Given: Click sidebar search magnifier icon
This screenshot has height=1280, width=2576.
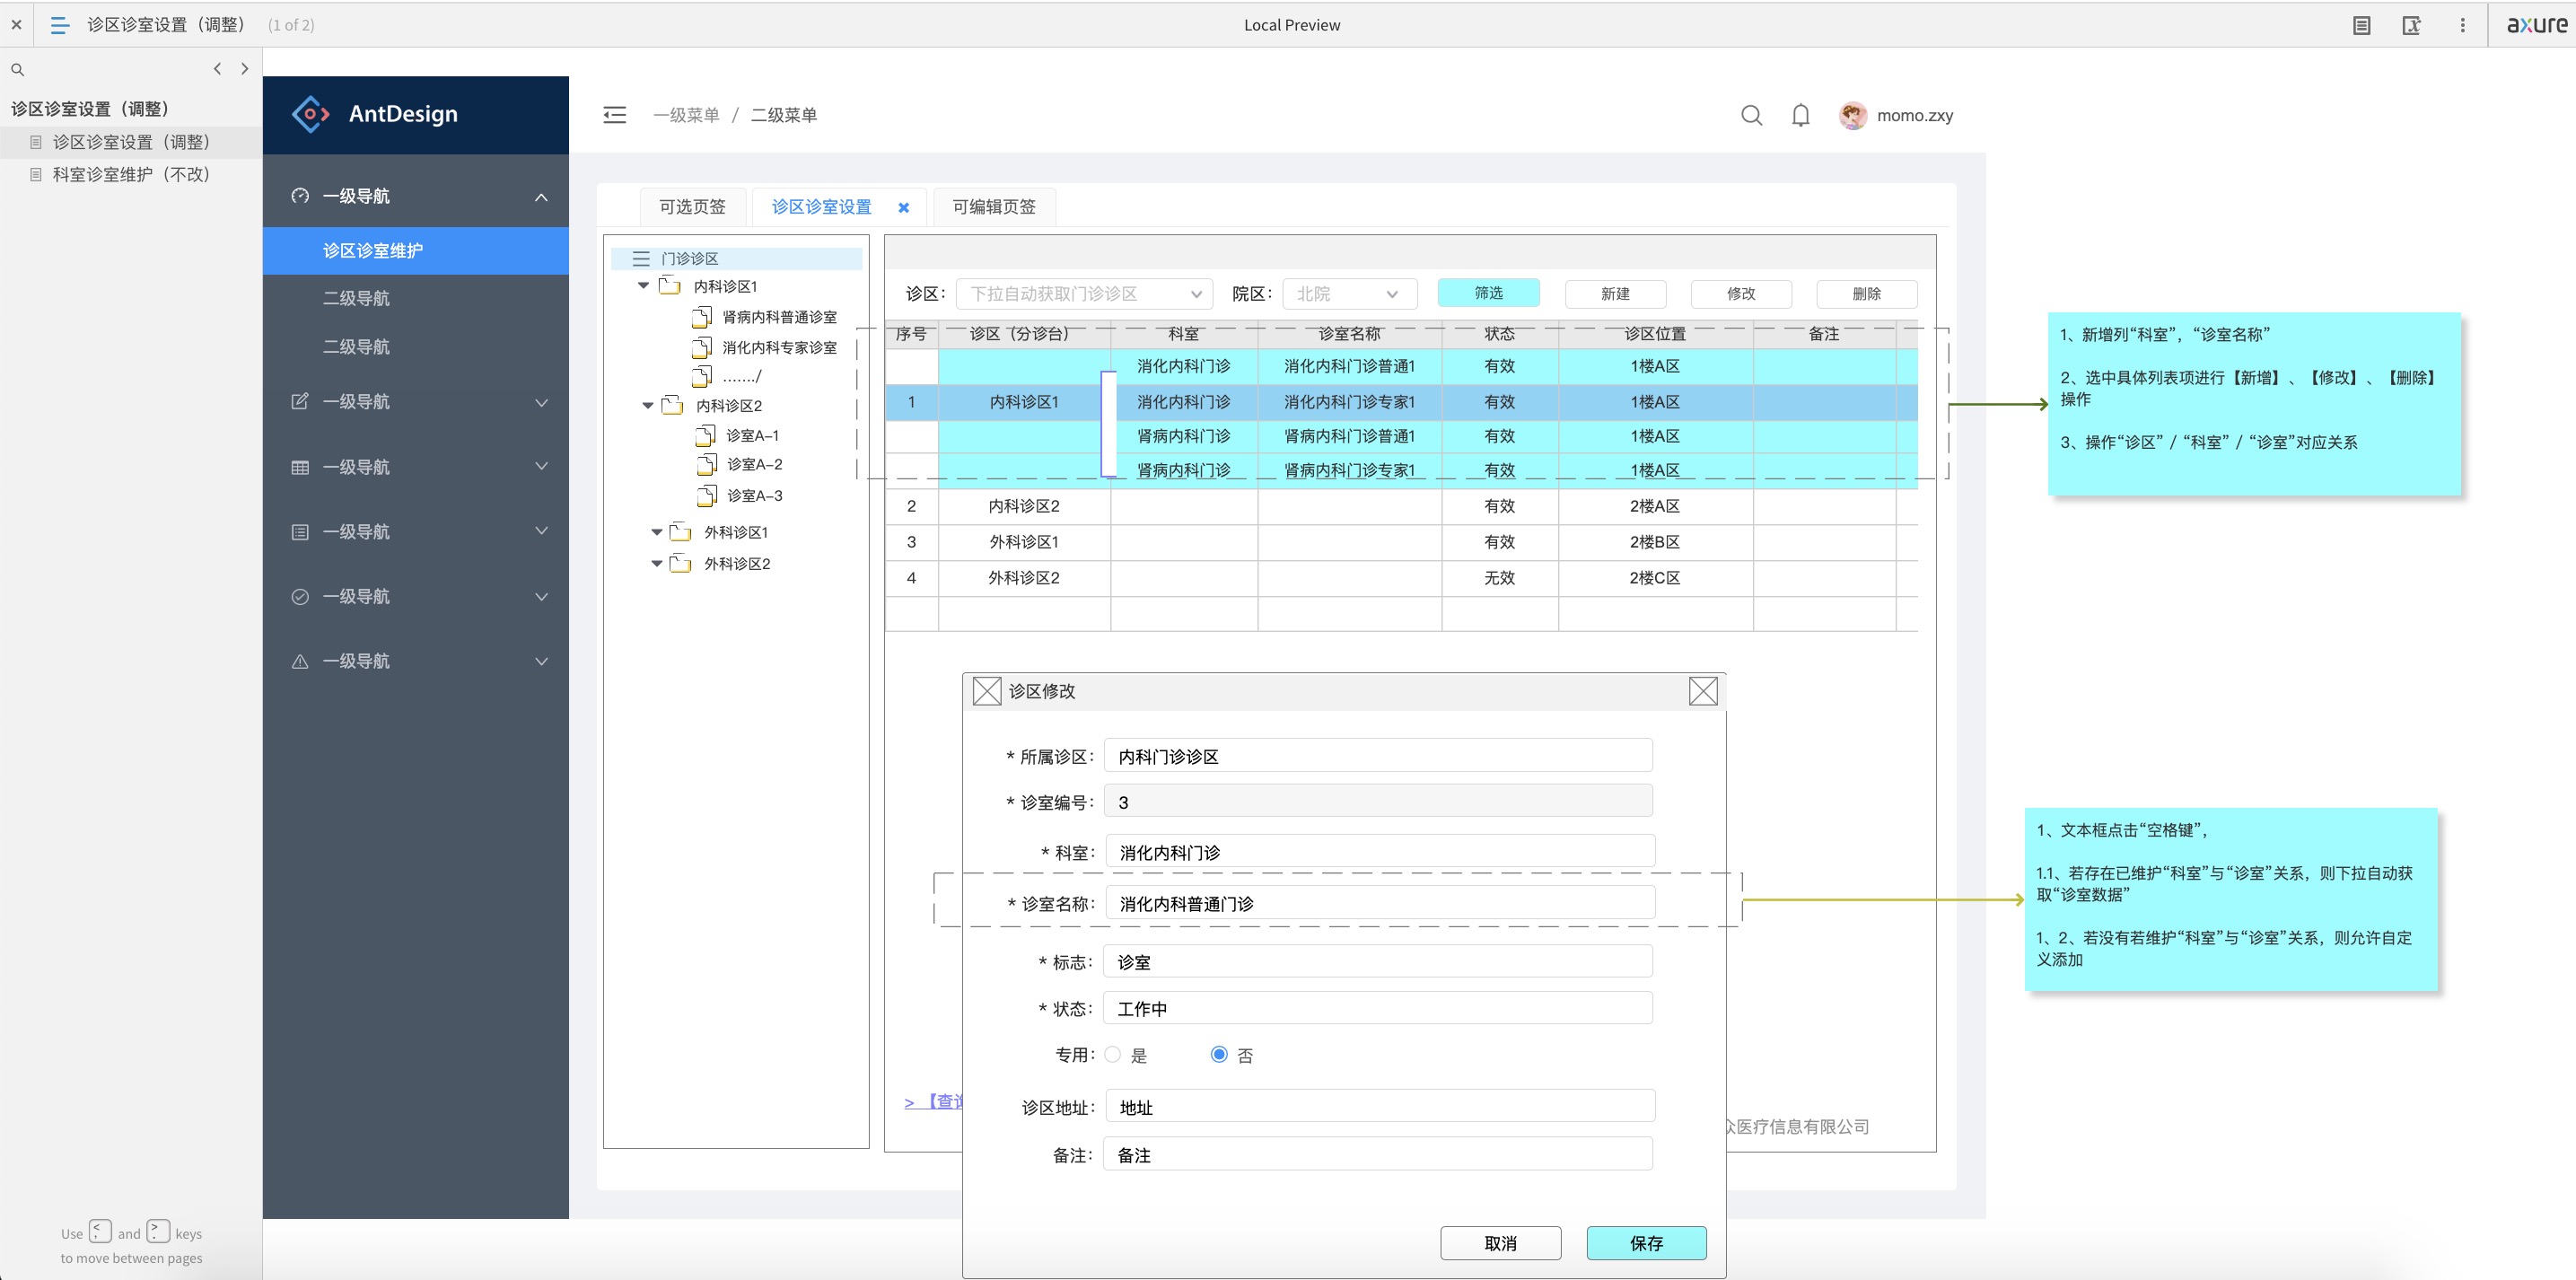Looking at the screenshot, I should [17, 70].
